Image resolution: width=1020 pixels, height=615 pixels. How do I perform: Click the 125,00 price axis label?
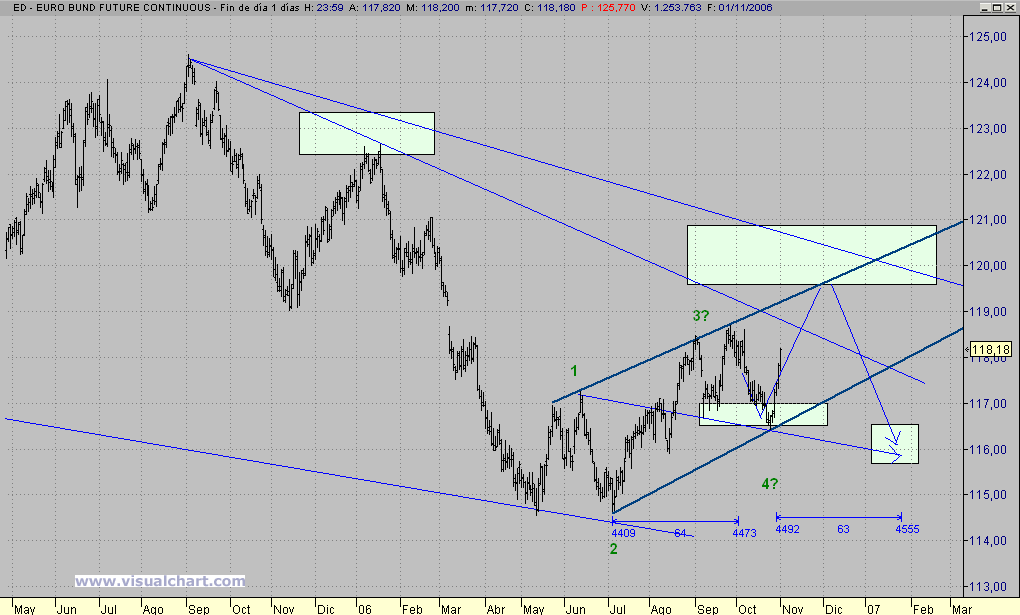[987, 37]
